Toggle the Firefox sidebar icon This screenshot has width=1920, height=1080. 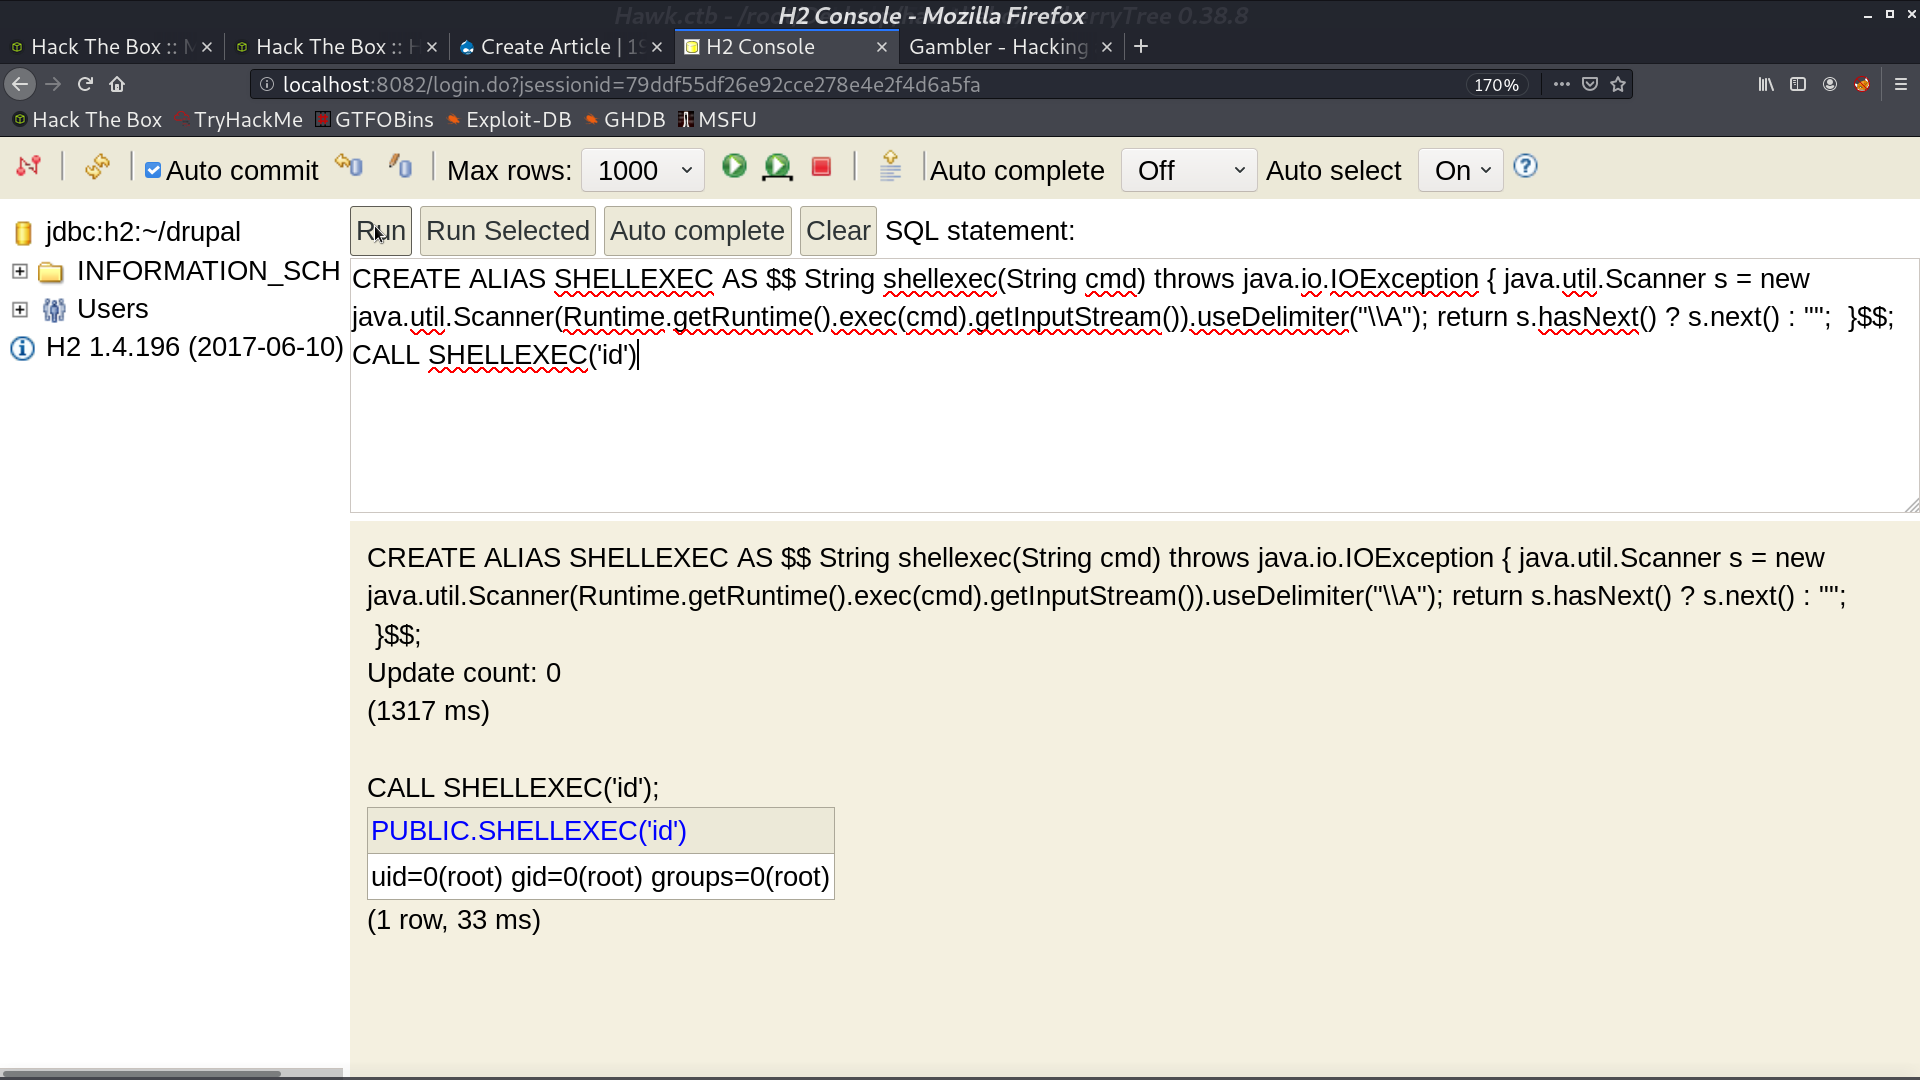click(x=1798, y=85)
